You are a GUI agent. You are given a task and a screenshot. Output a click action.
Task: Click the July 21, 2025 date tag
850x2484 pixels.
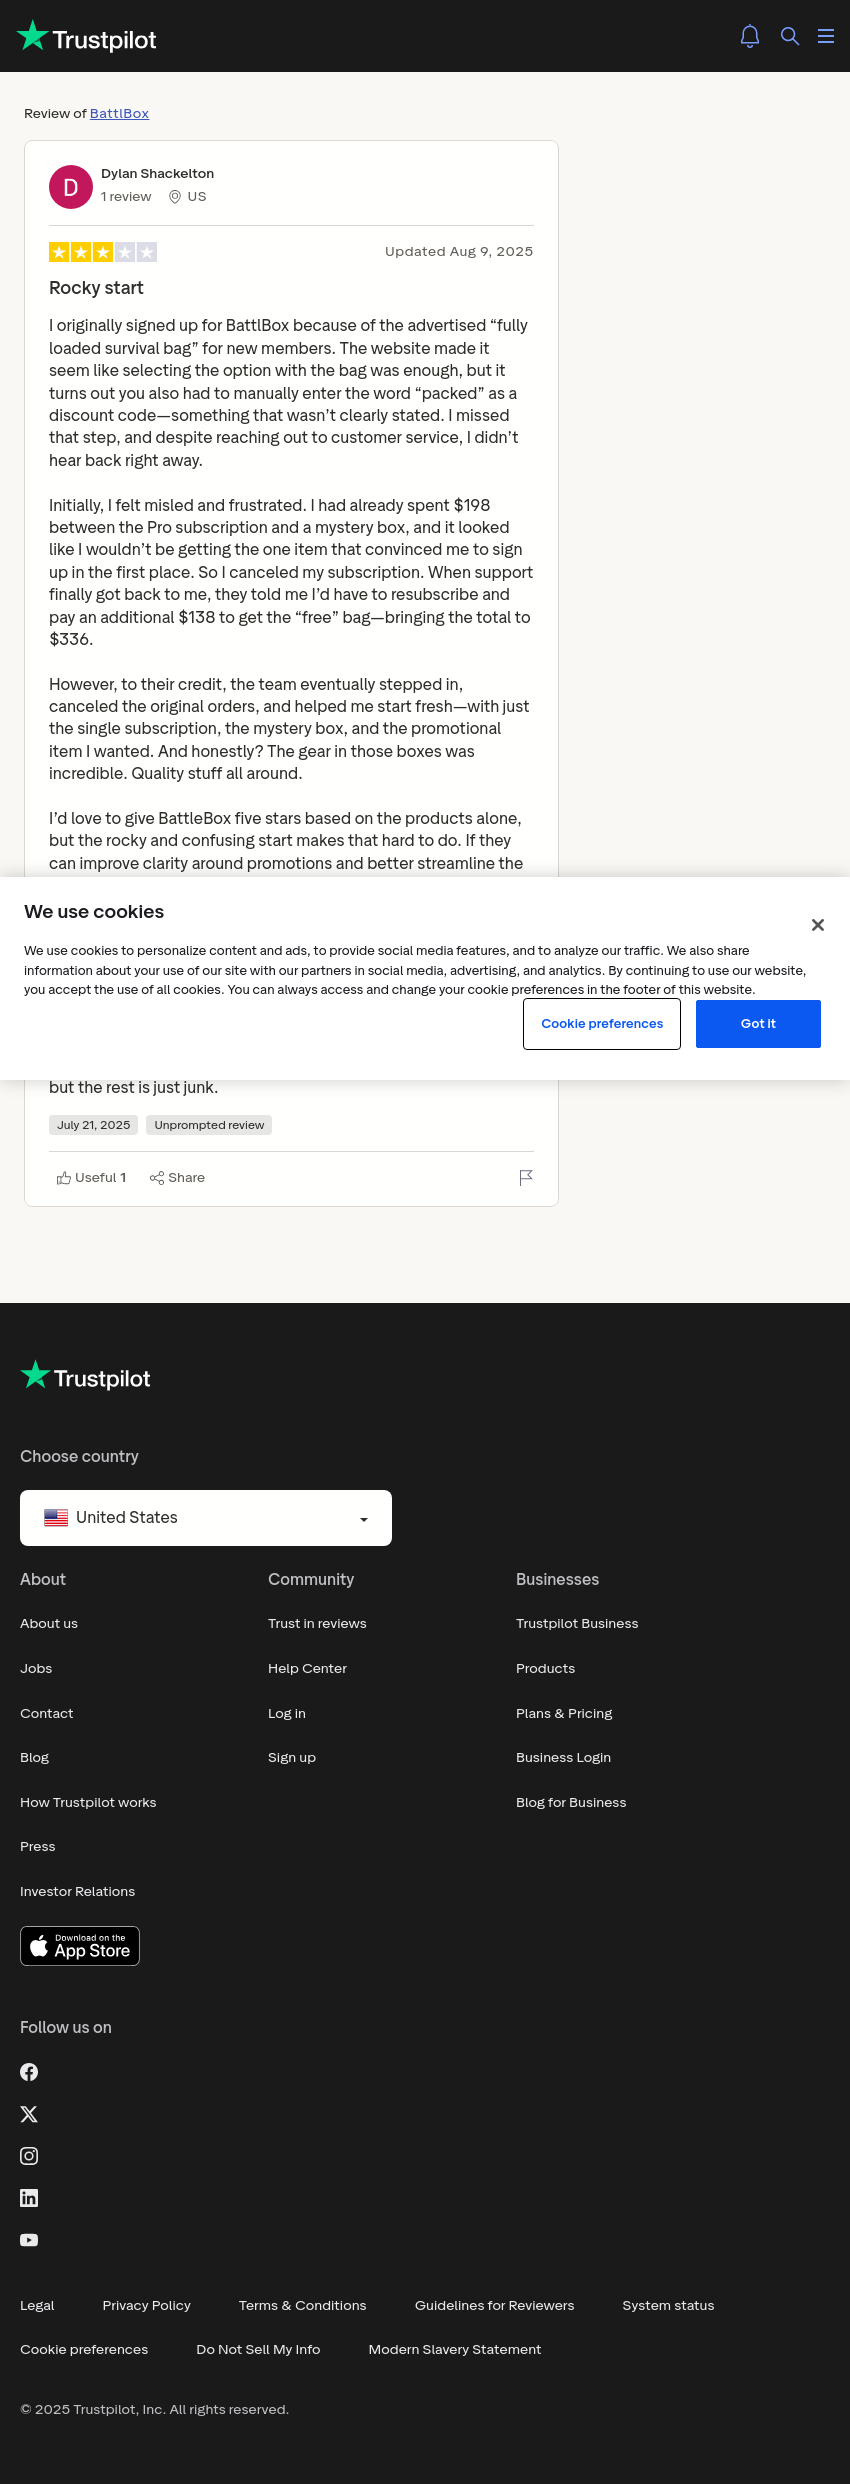pos(94,1125)
